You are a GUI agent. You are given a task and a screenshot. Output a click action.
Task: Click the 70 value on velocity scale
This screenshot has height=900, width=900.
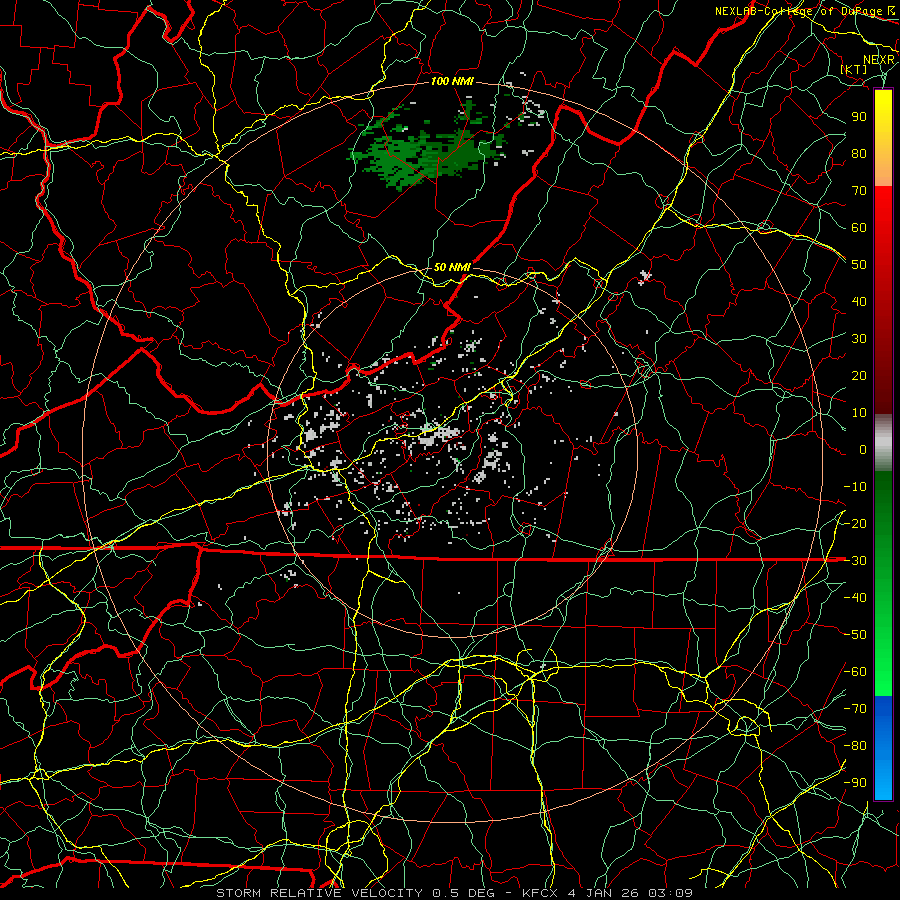pos(859,191)
